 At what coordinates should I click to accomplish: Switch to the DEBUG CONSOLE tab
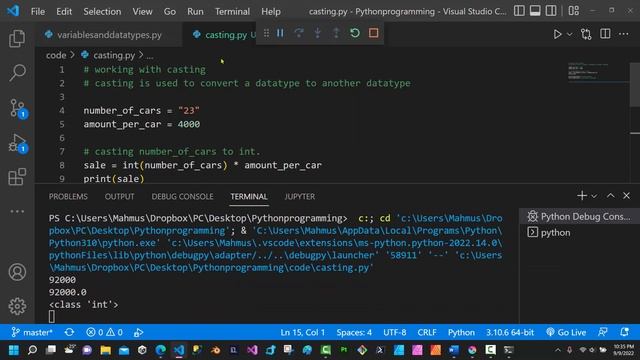(182, 197)
